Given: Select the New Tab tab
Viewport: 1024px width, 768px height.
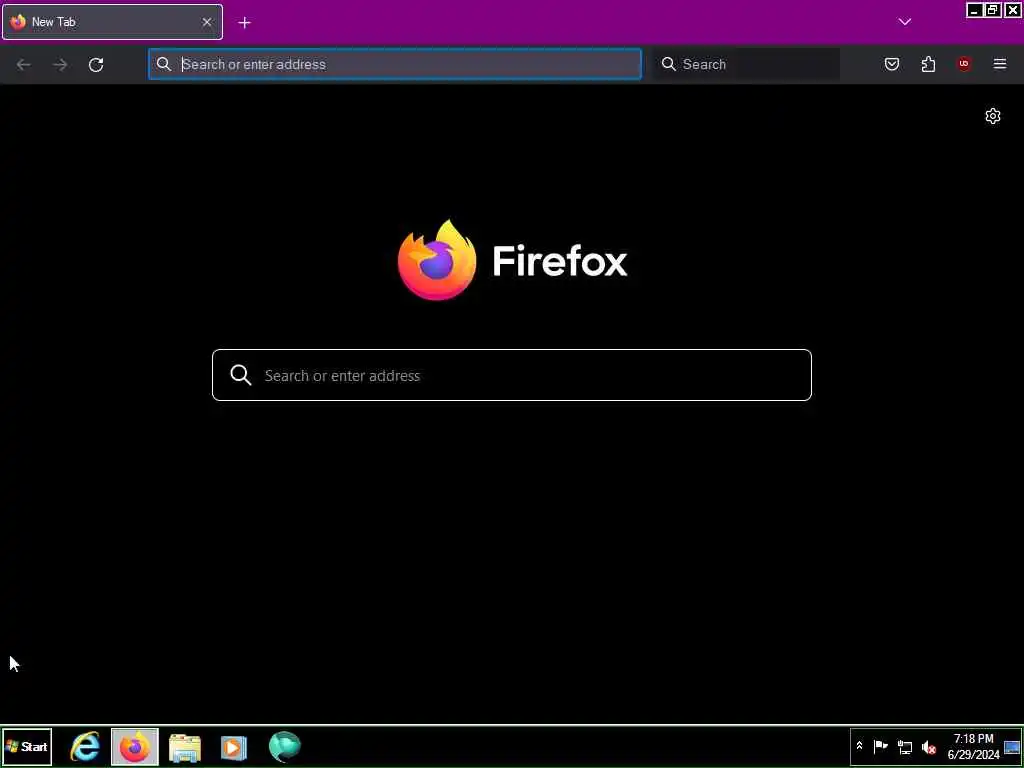Looking at the screenshot, I should click(x=112, y=22).
